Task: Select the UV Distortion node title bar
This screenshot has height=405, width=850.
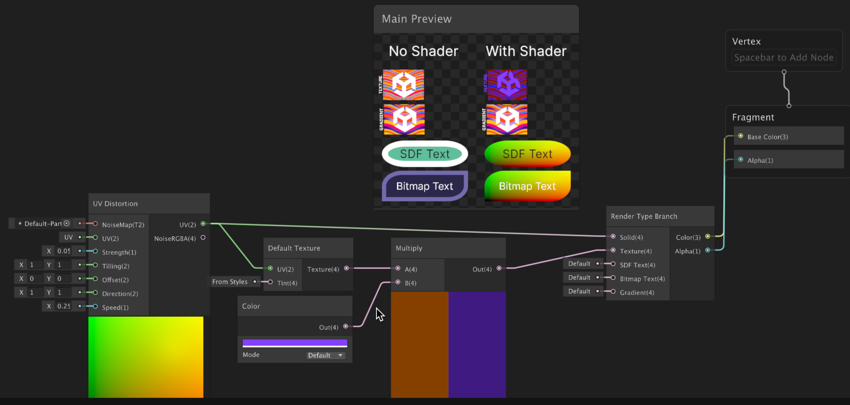Action: [x=149, y=204]
